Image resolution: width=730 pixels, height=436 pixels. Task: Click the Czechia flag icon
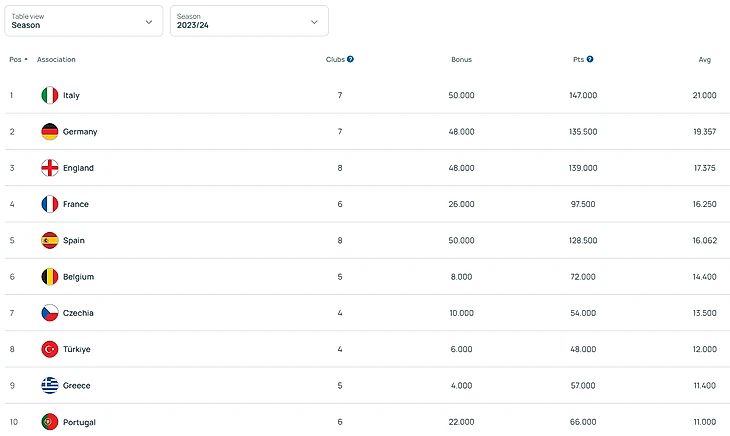50,313
